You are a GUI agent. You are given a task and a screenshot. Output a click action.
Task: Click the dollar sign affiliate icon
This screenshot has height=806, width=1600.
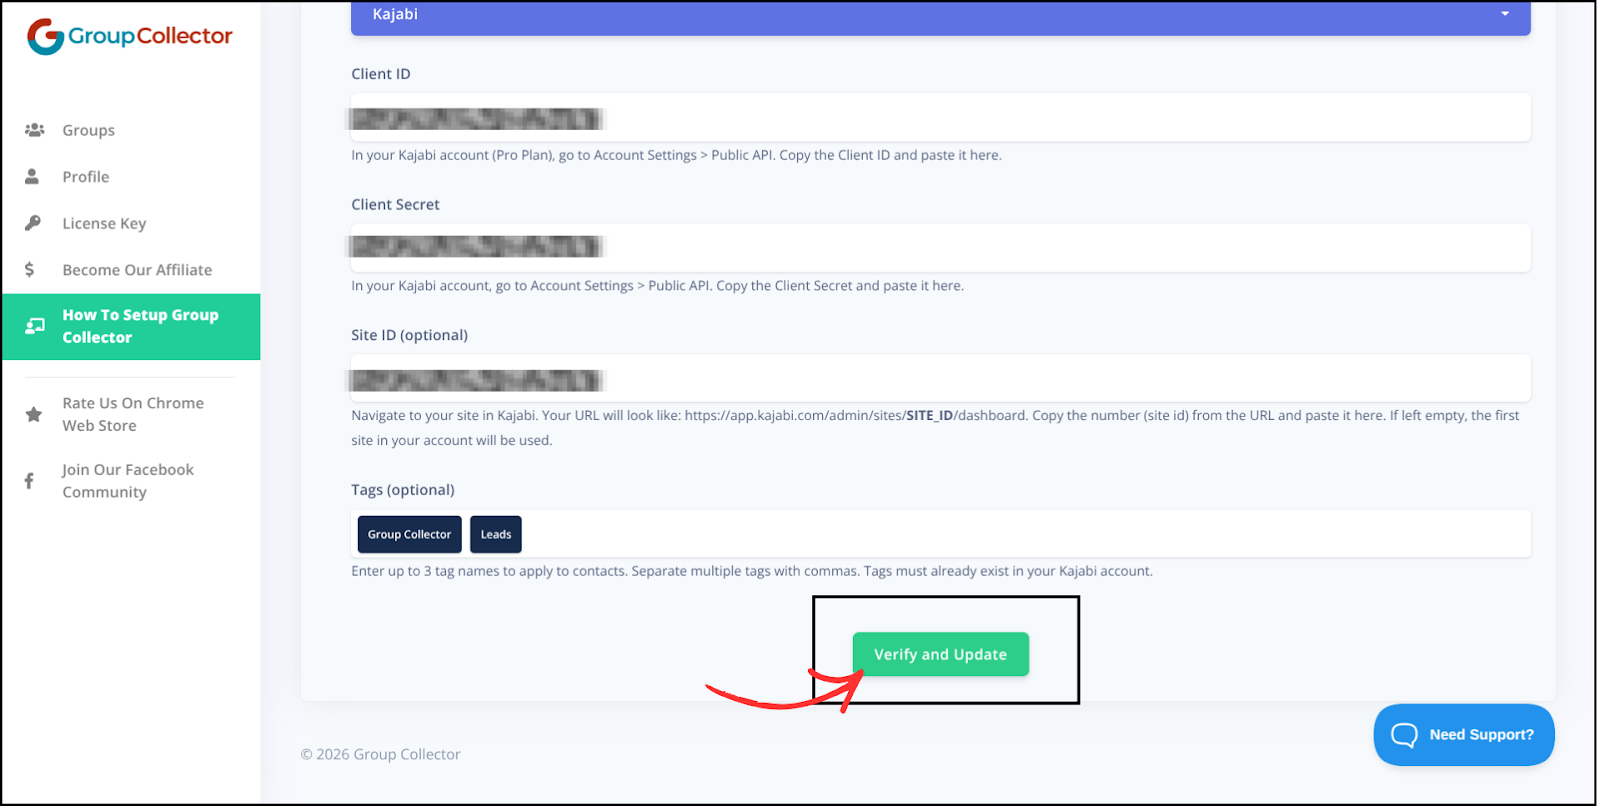30,270
